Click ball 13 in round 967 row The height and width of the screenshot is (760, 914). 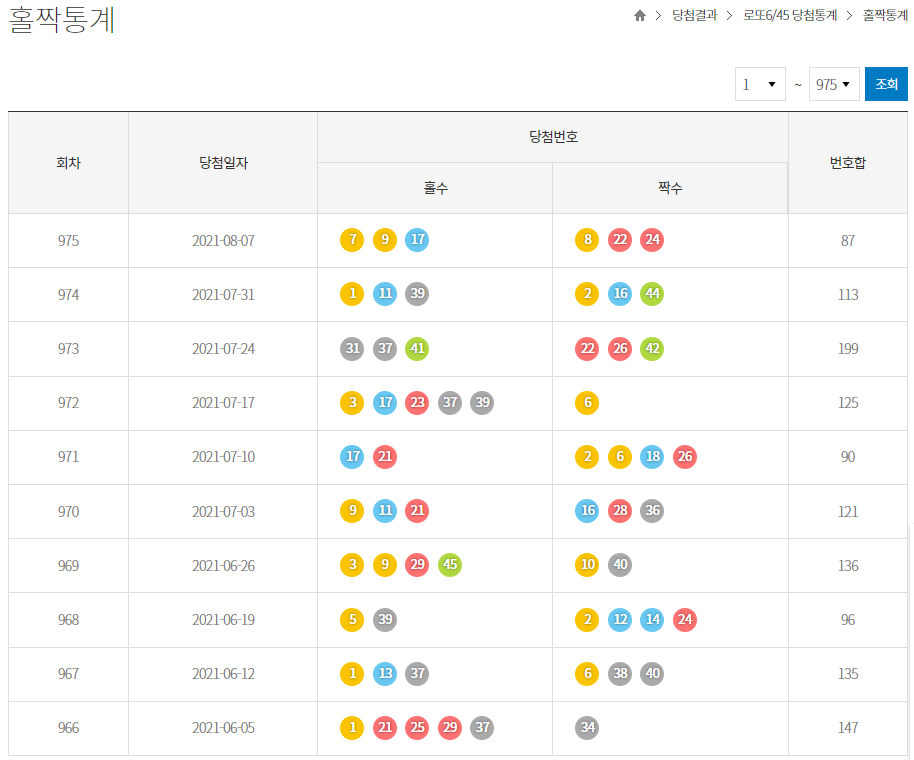pyautogui.click(x=385, y=674)
